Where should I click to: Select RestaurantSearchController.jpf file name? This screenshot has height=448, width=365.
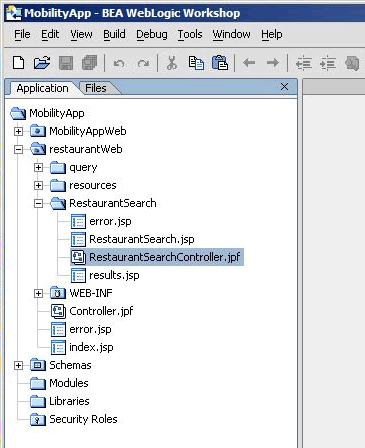pyautogui.click(x=165, y=257)
